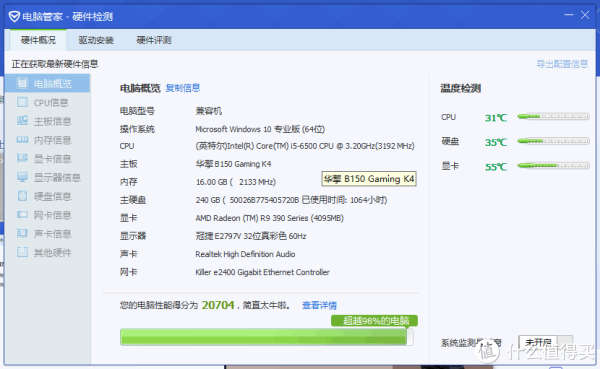This screenshot has width=600, height=369.
Task: Open the 网卡信息 network card icon
Action: [x=23, y=215]
